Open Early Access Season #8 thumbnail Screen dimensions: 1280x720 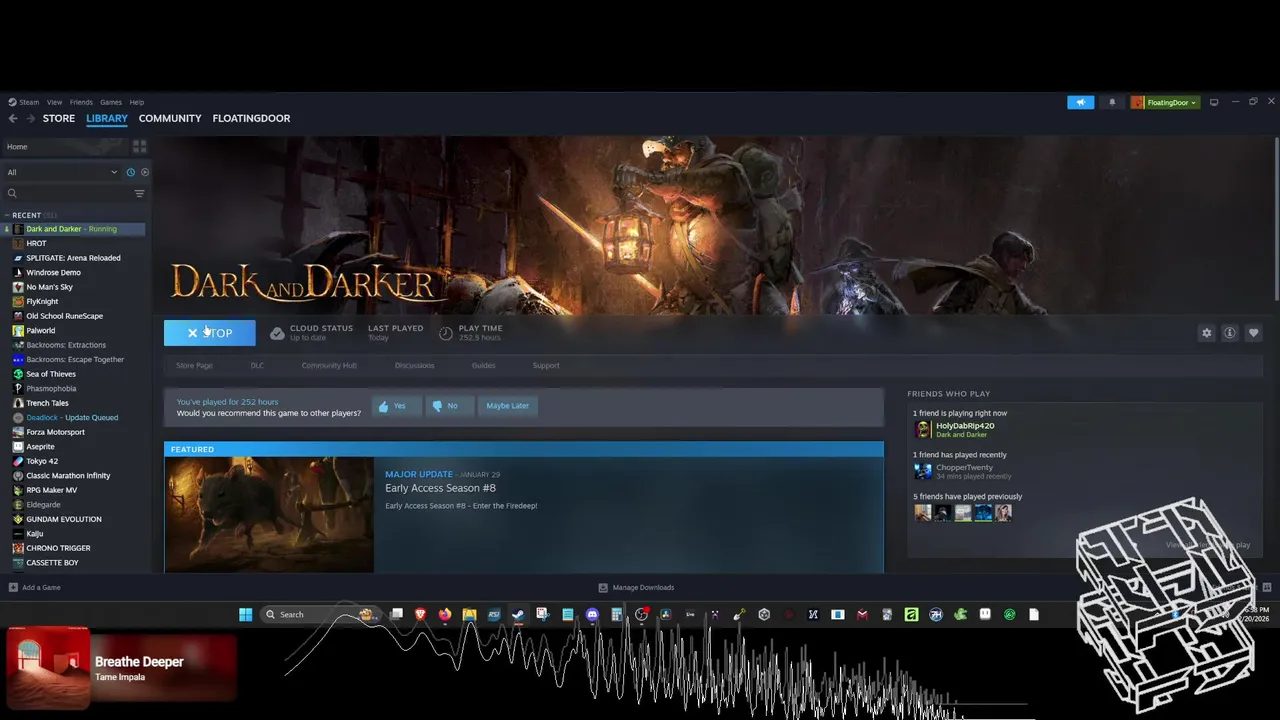(269, 515)
